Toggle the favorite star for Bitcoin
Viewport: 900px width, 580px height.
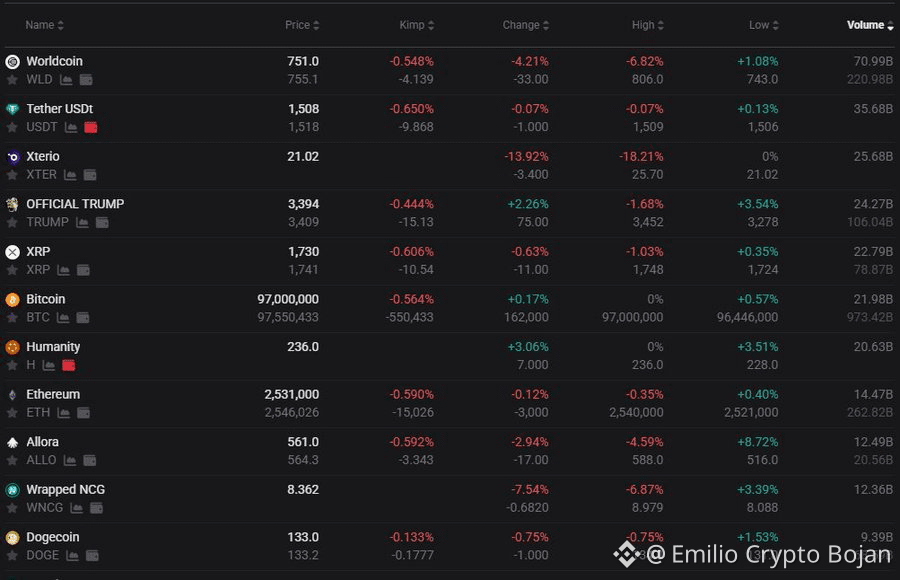pos(12,318)
